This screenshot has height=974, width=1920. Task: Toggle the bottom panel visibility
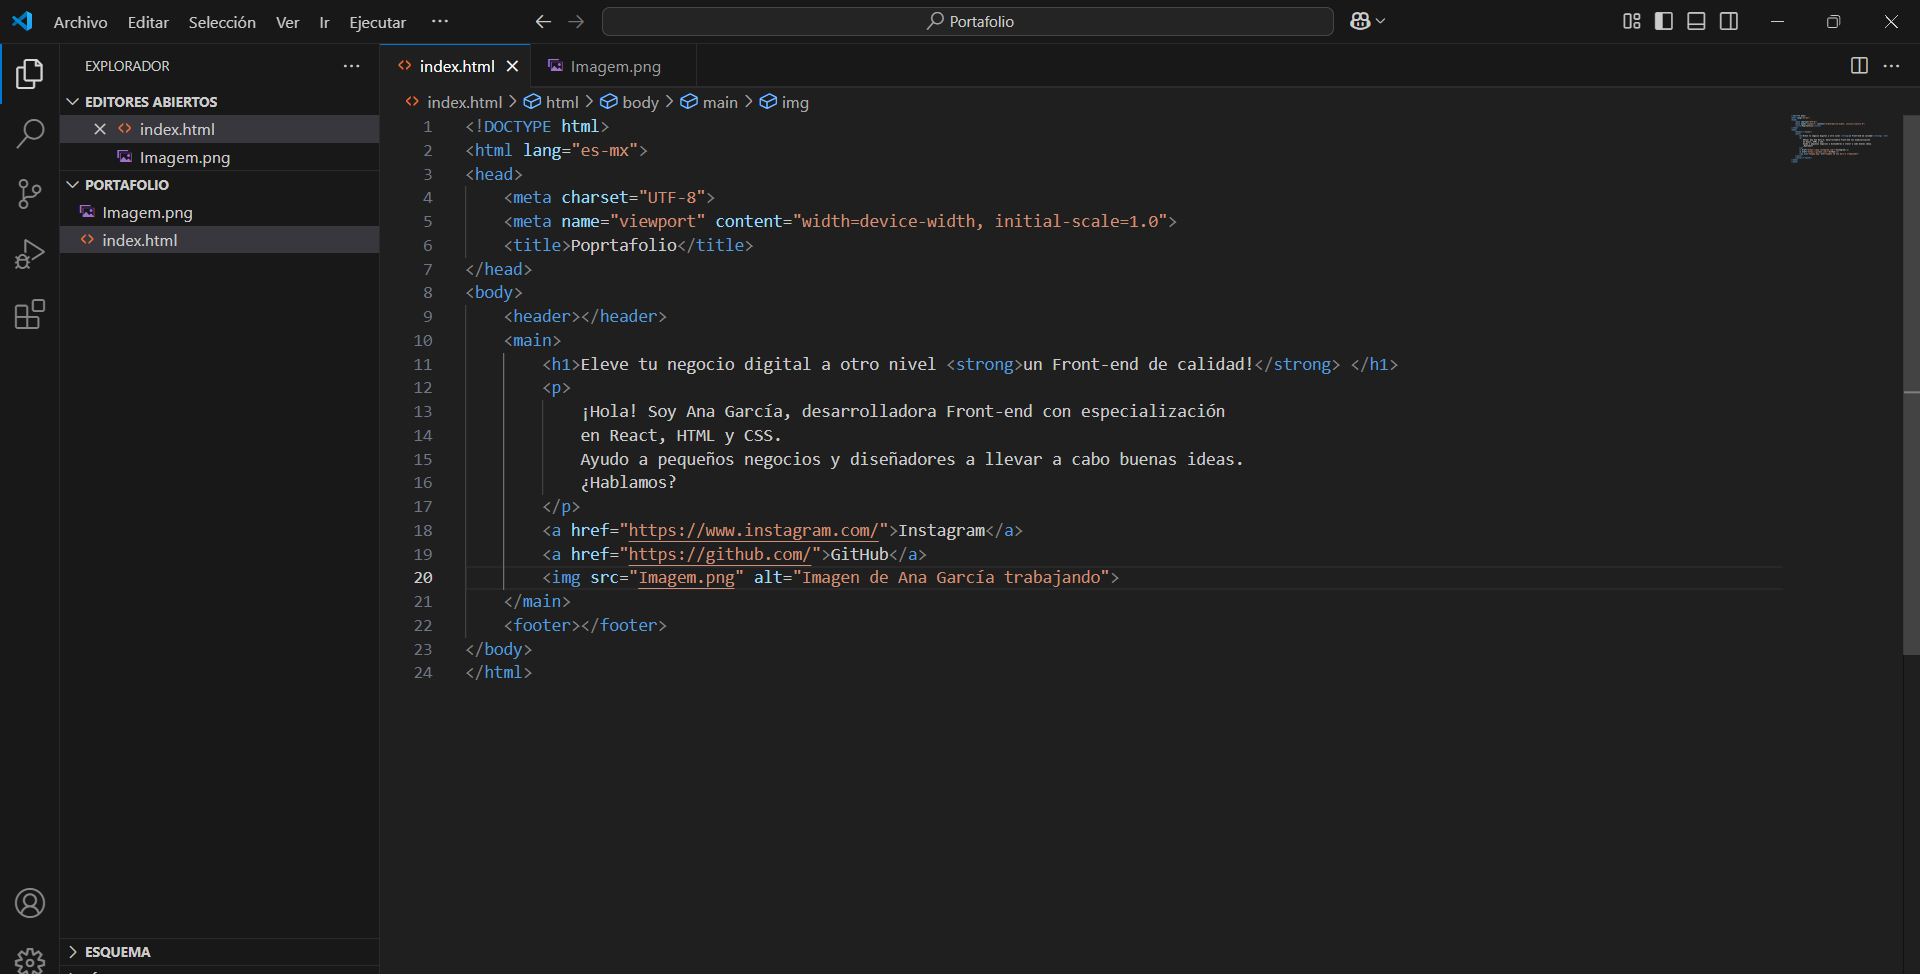pos(1696,21)
